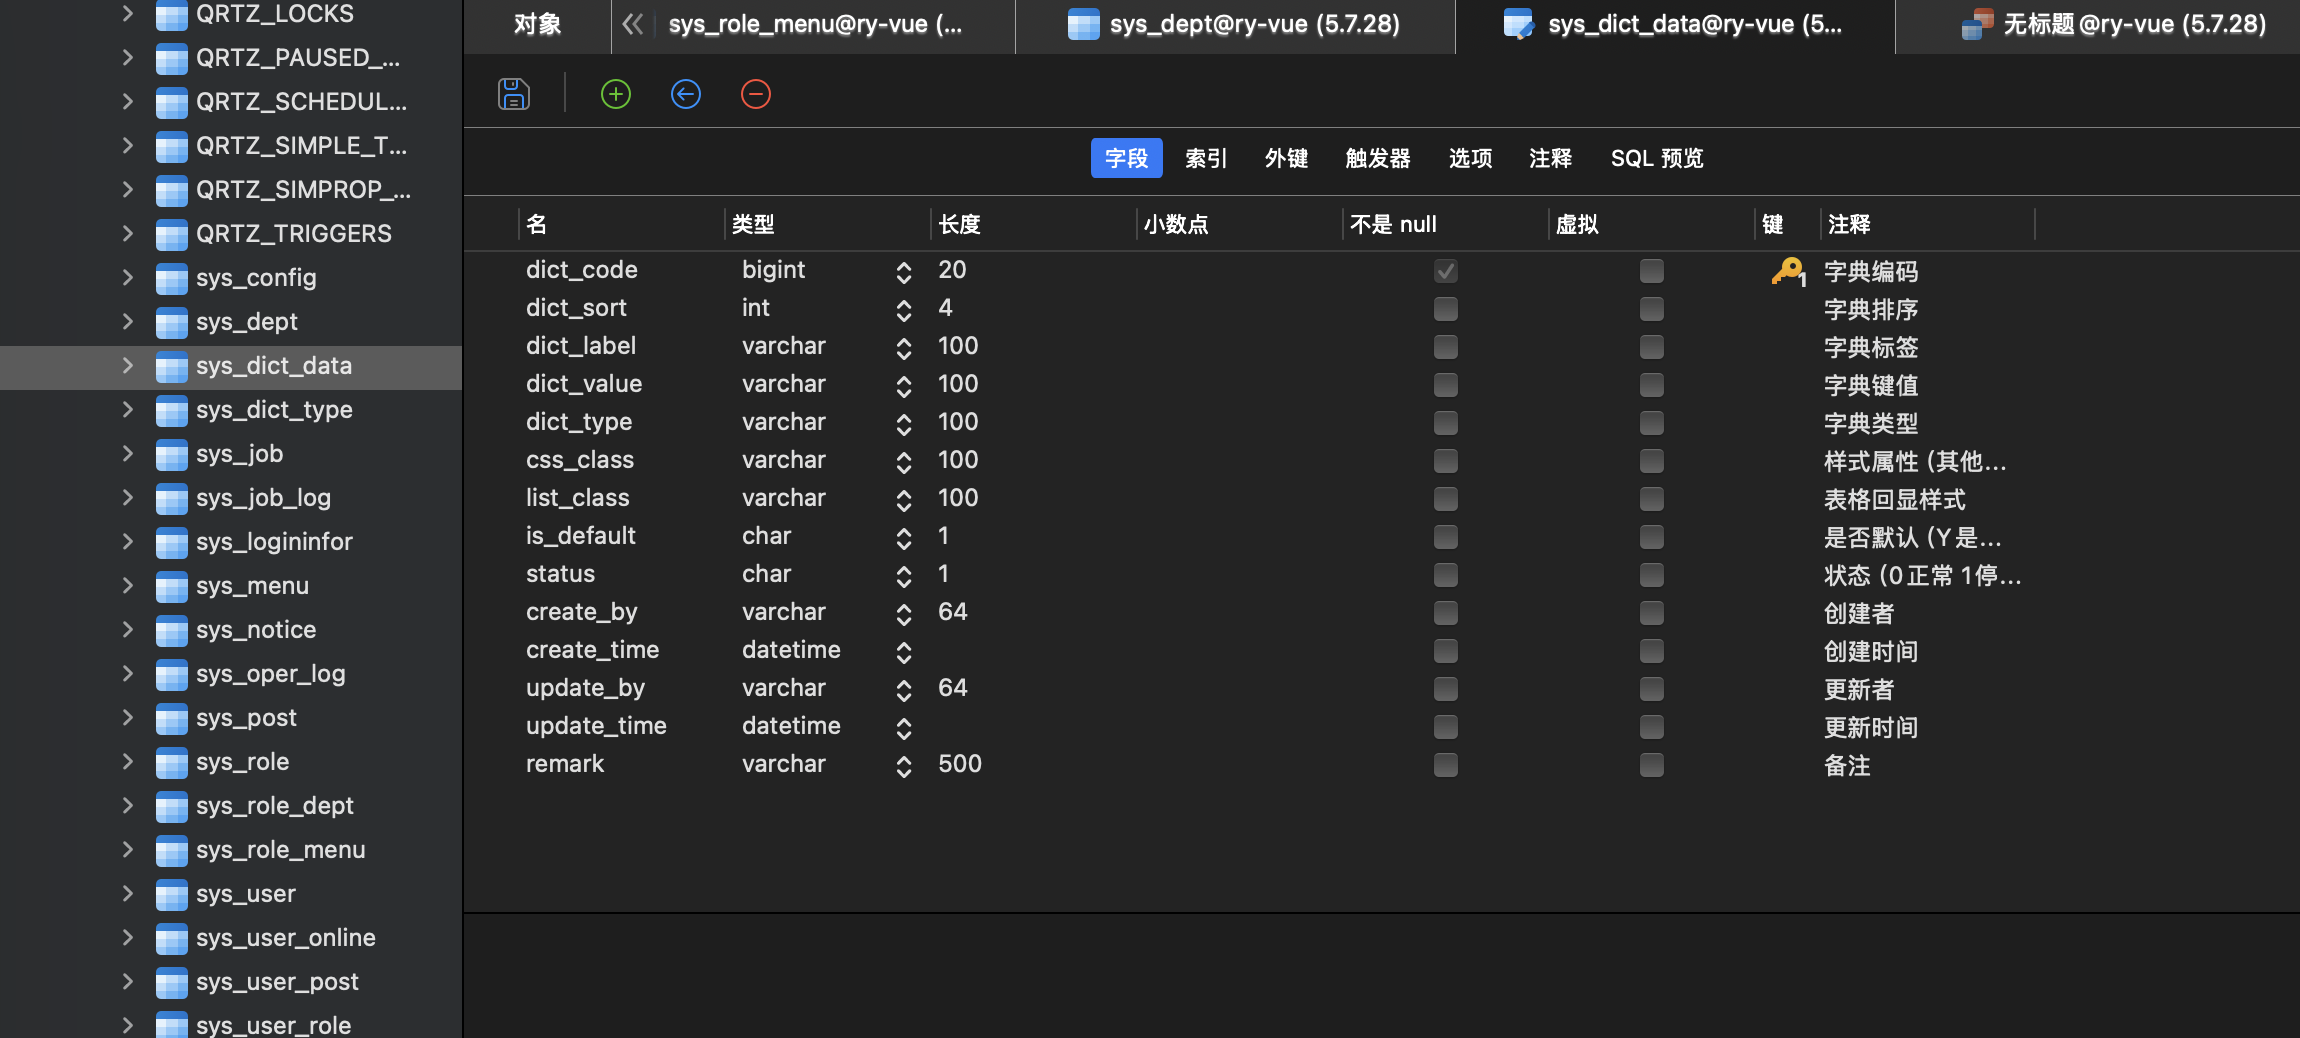Expand sys_config tree node
This screenshot has width=2300, height=1038.
click(x=128, y=278)
